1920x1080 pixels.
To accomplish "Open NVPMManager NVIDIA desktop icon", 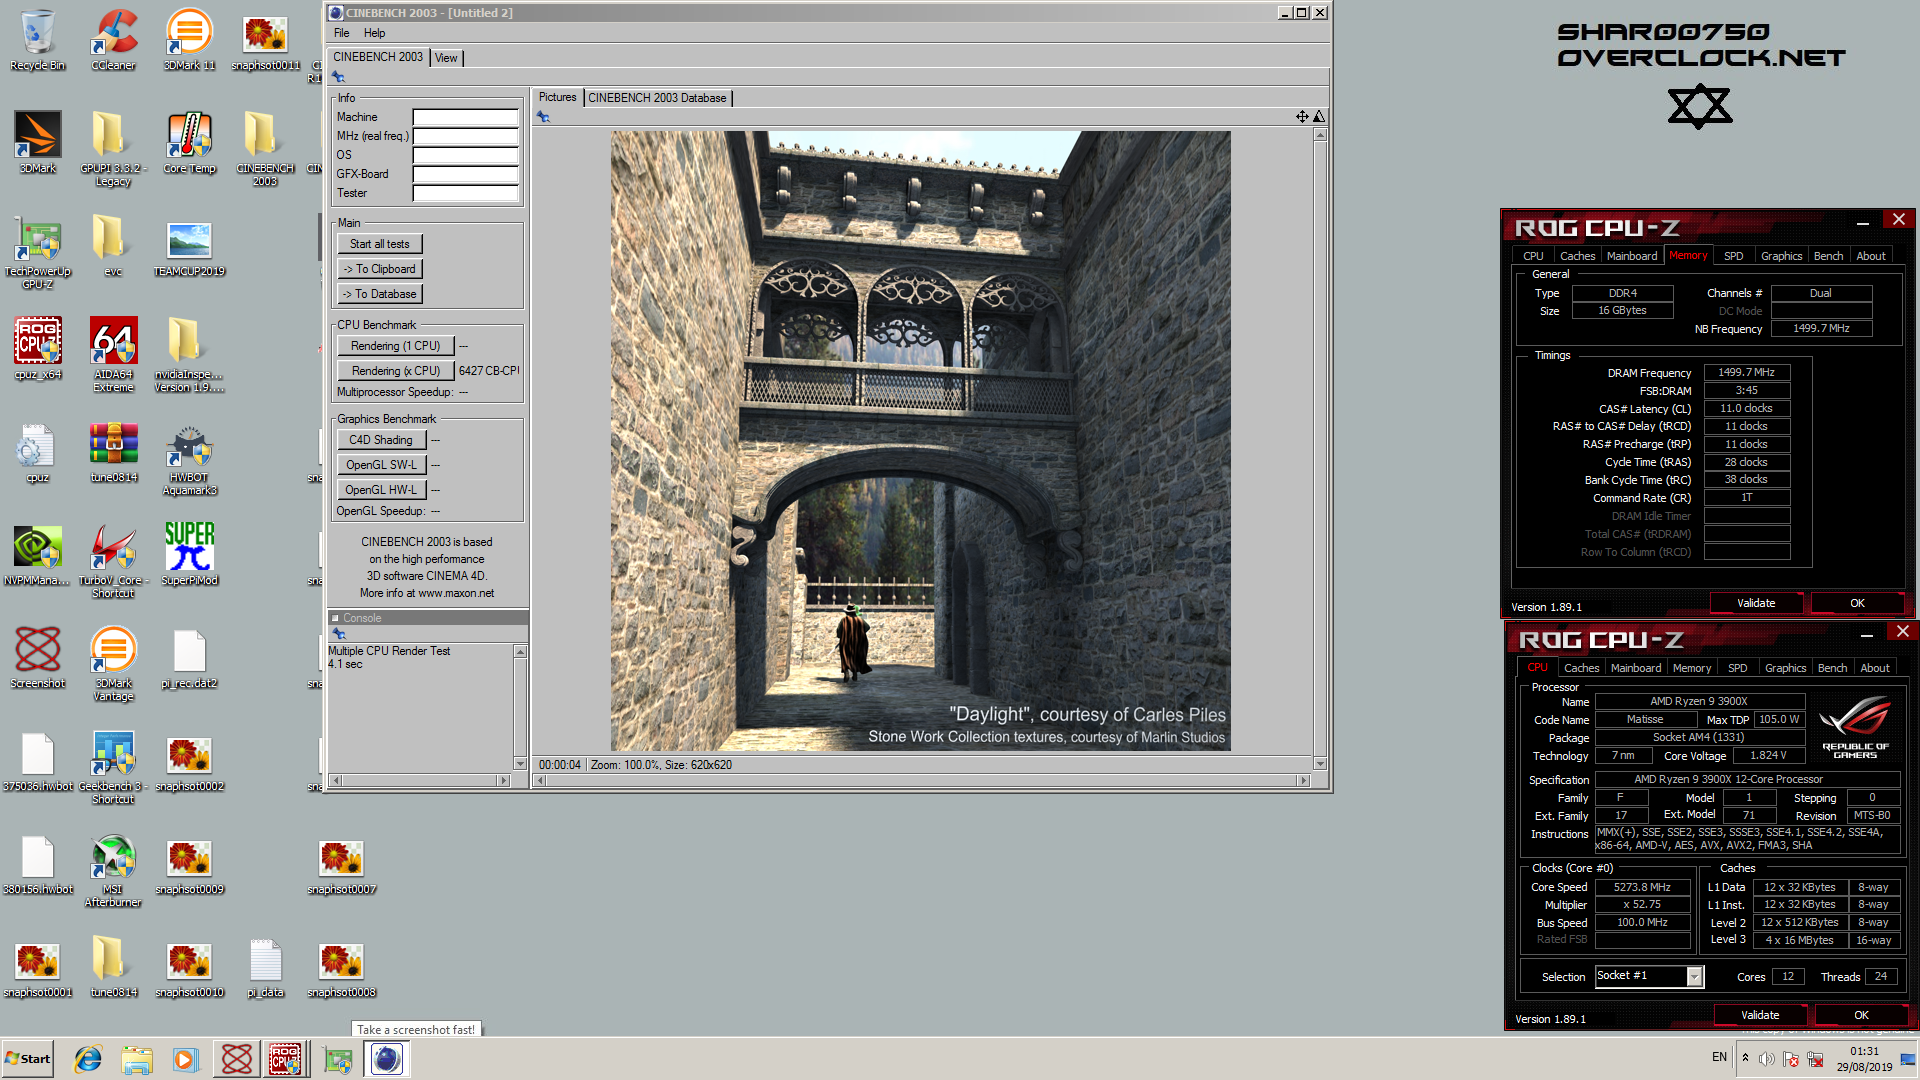I will (x=37, y=554).
